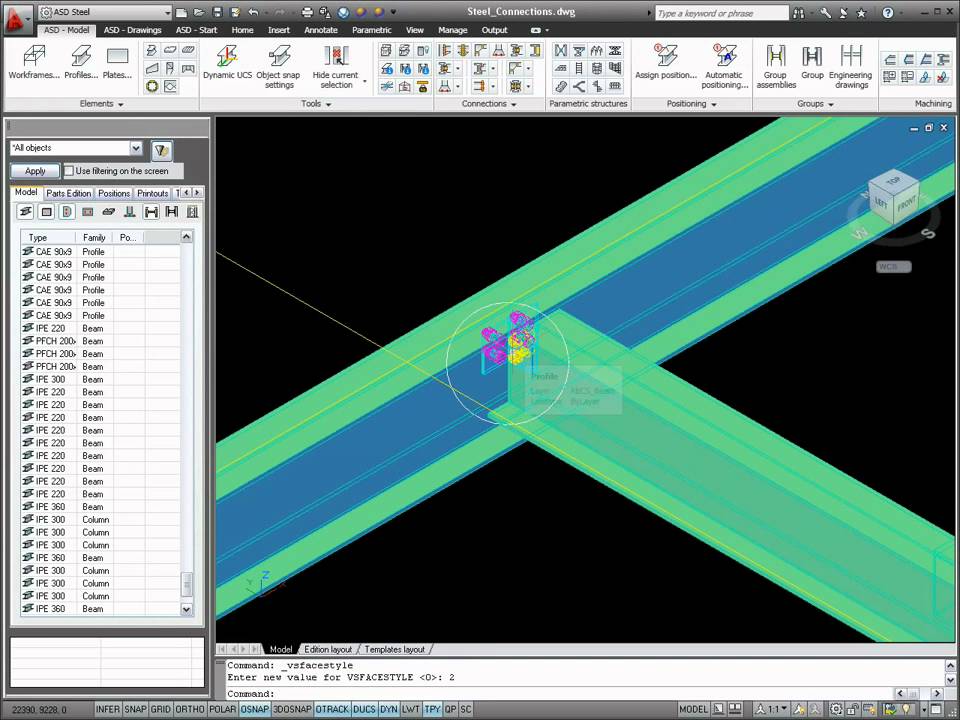Image resolution: width=960 pixels, height=720 pixels.
Task: Expand the Positioning panel
Action: pyautogui.click(x=691, y=104)
